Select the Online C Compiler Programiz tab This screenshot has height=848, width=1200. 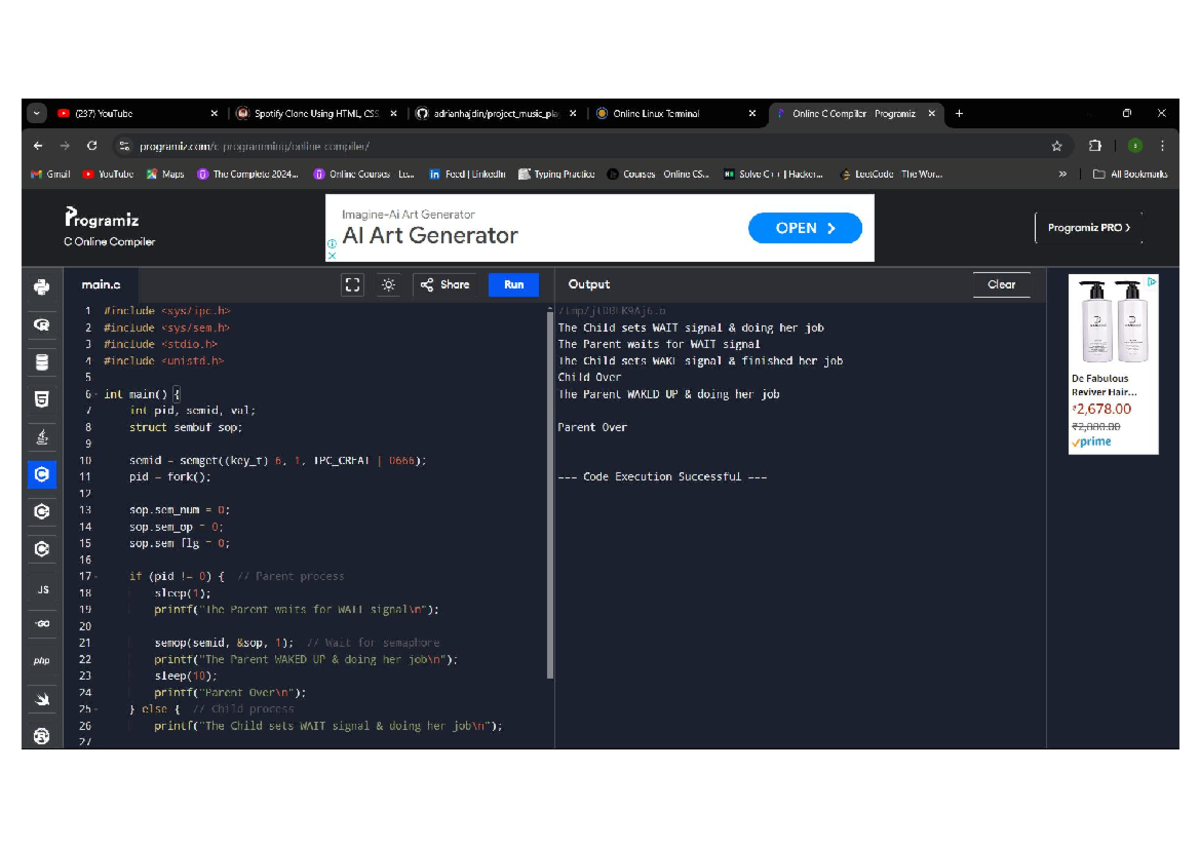pos(856,114)
